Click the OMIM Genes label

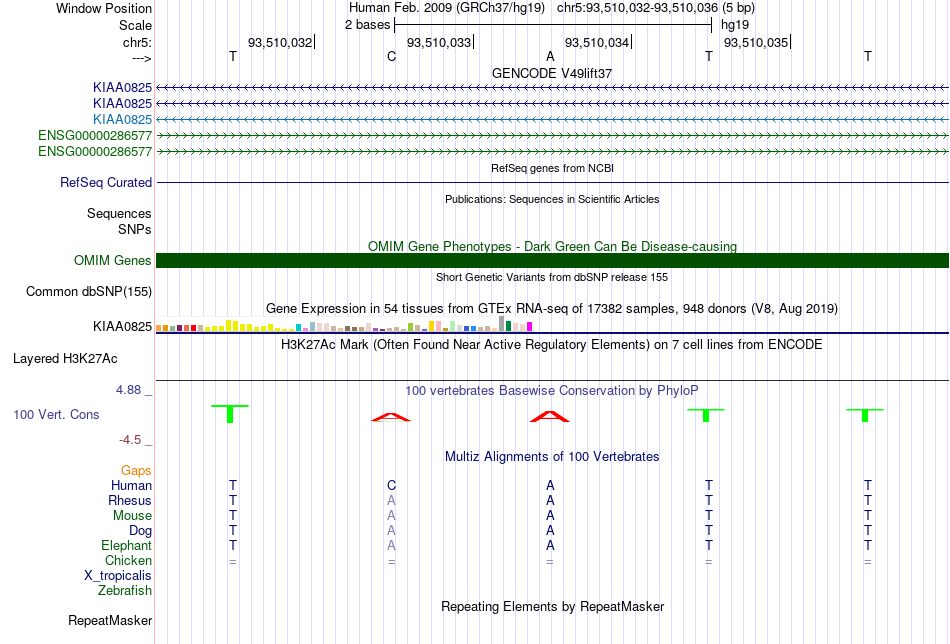[113, 261]
